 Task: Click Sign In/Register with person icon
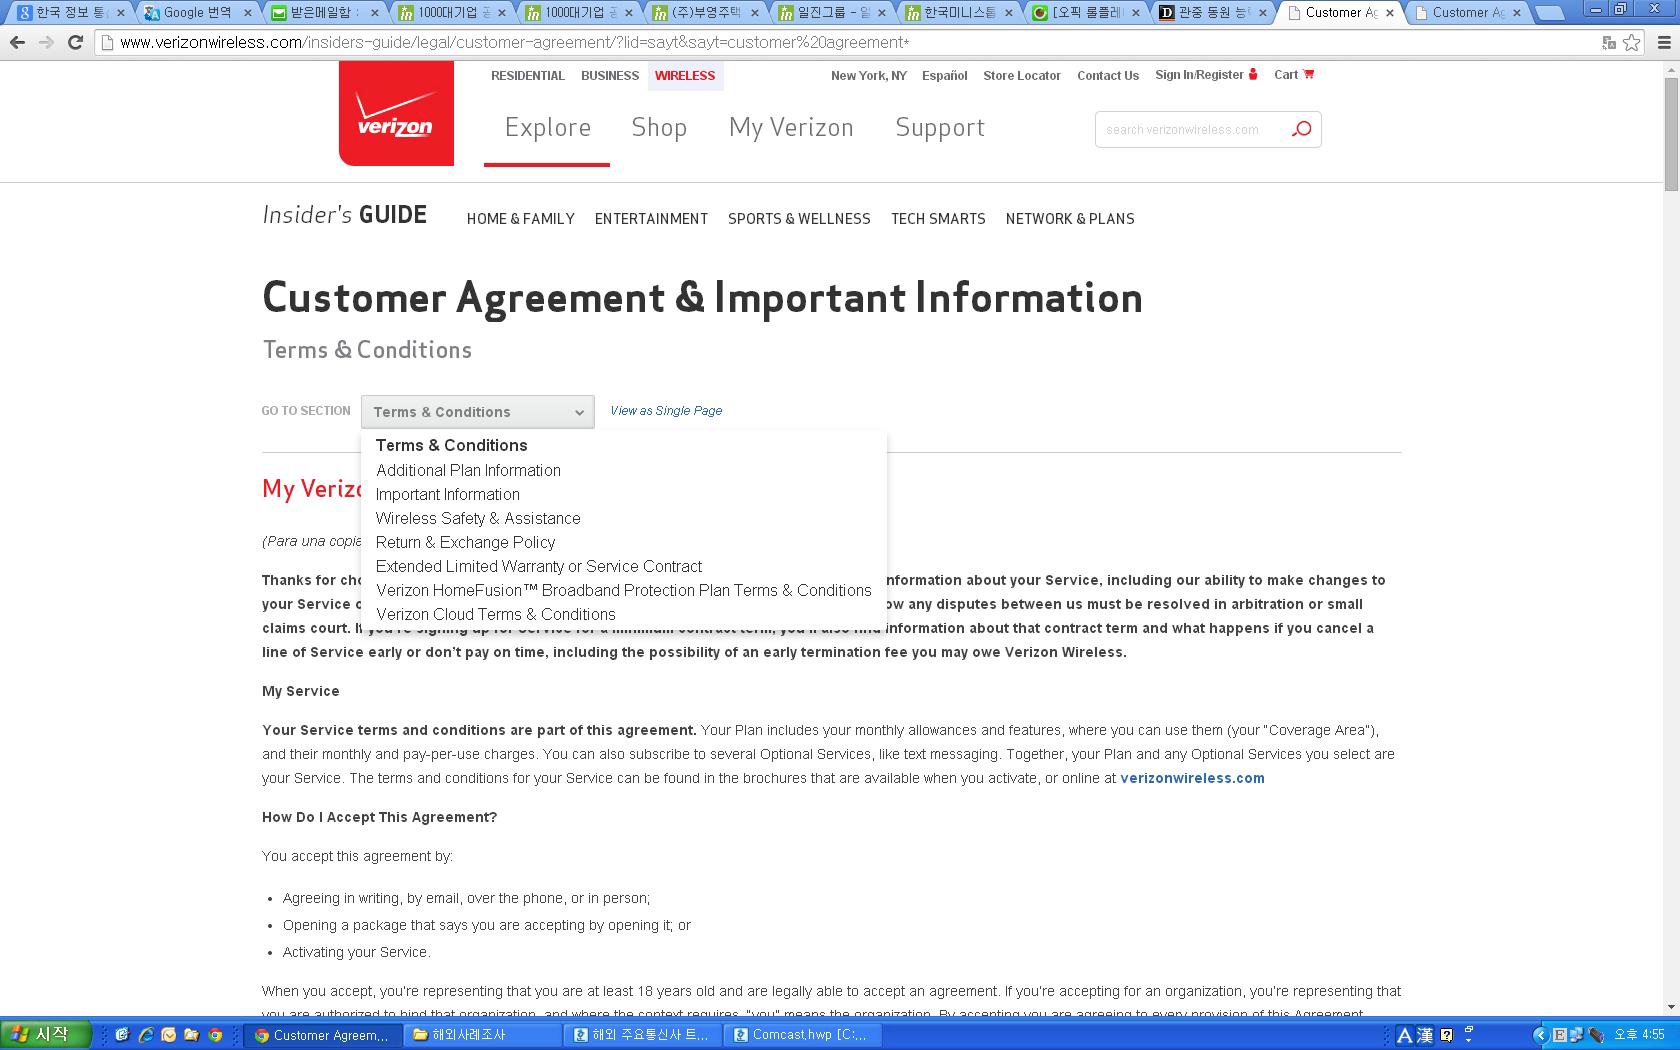[1206, 75]
